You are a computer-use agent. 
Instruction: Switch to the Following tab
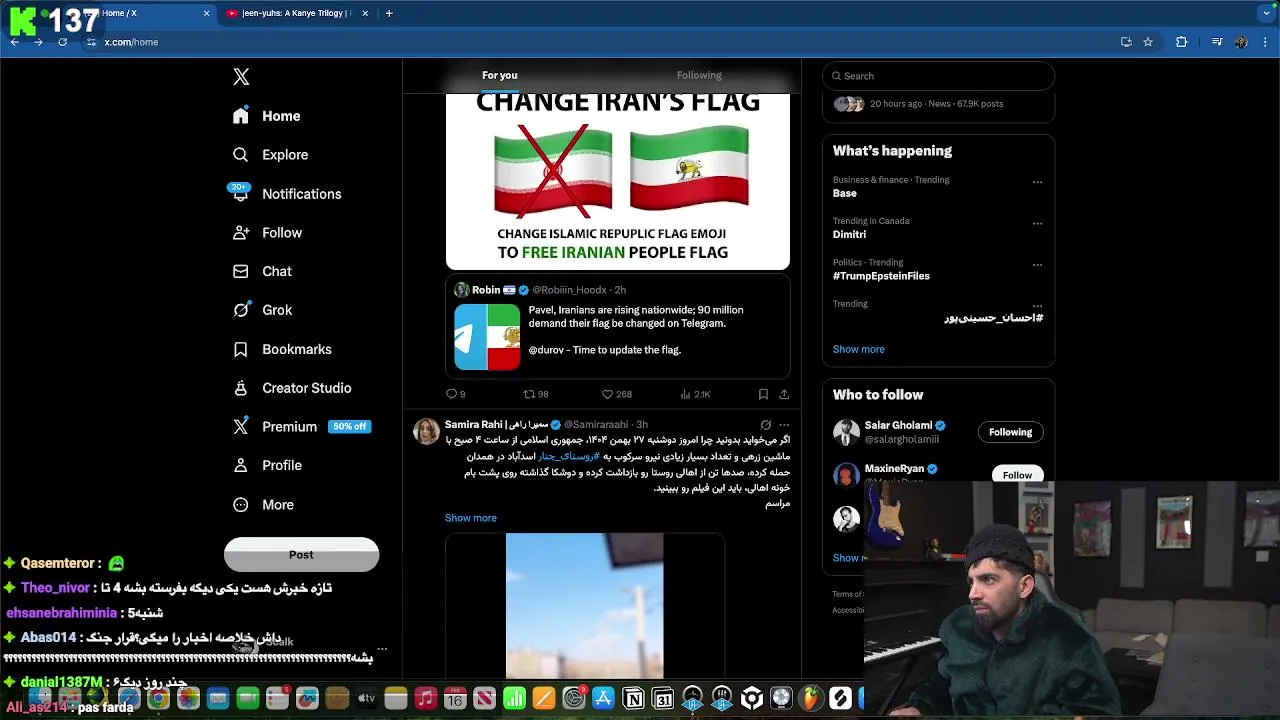pyautogui.click(x=699, y=75)
